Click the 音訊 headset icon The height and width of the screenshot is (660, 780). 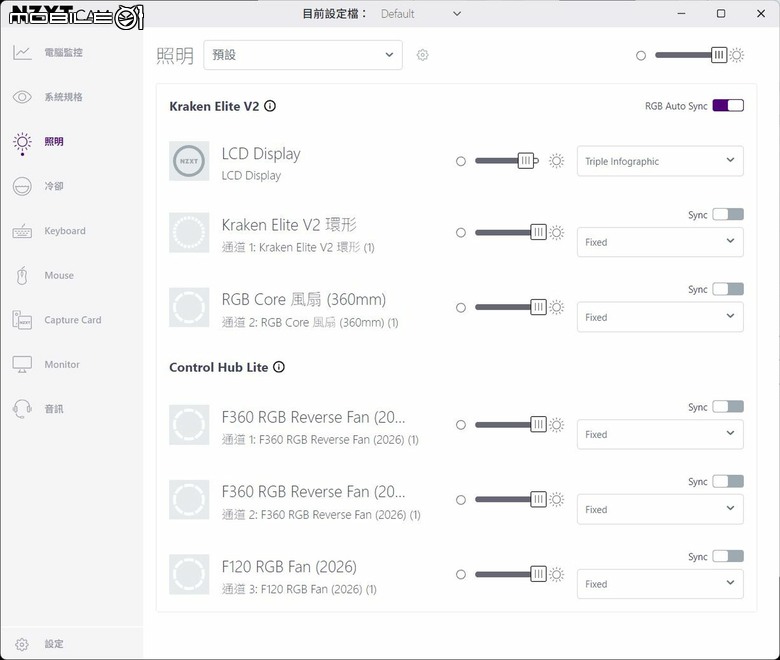pos(22,409)
